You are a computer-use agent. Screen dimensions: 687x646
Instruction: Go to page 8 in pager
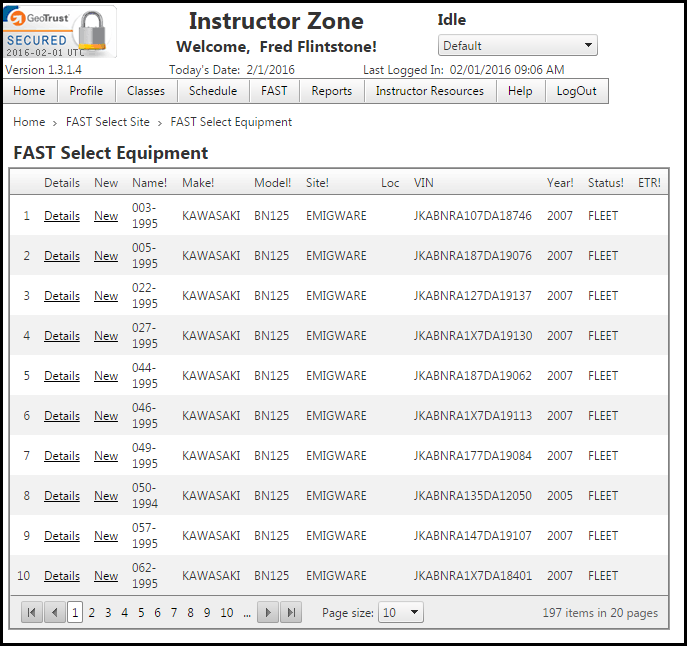tap(190, 613)
